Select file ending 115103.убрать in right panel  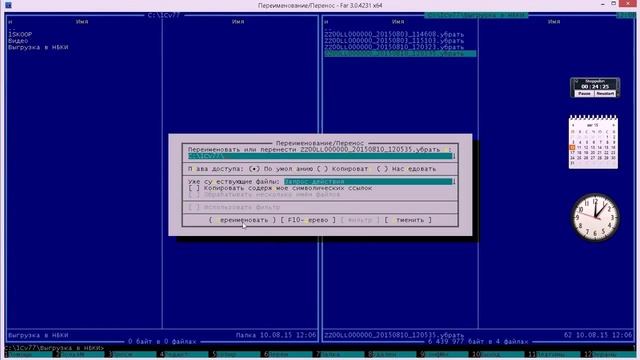pos(394,41)
